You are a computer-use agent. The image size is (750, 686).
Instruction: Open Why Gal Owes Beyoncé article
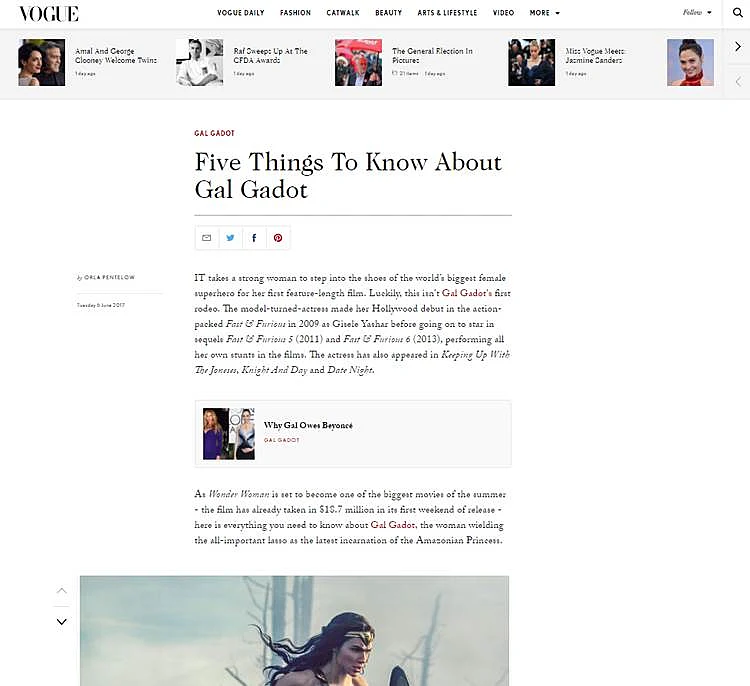pyautogui.click(x=308, y=425)
